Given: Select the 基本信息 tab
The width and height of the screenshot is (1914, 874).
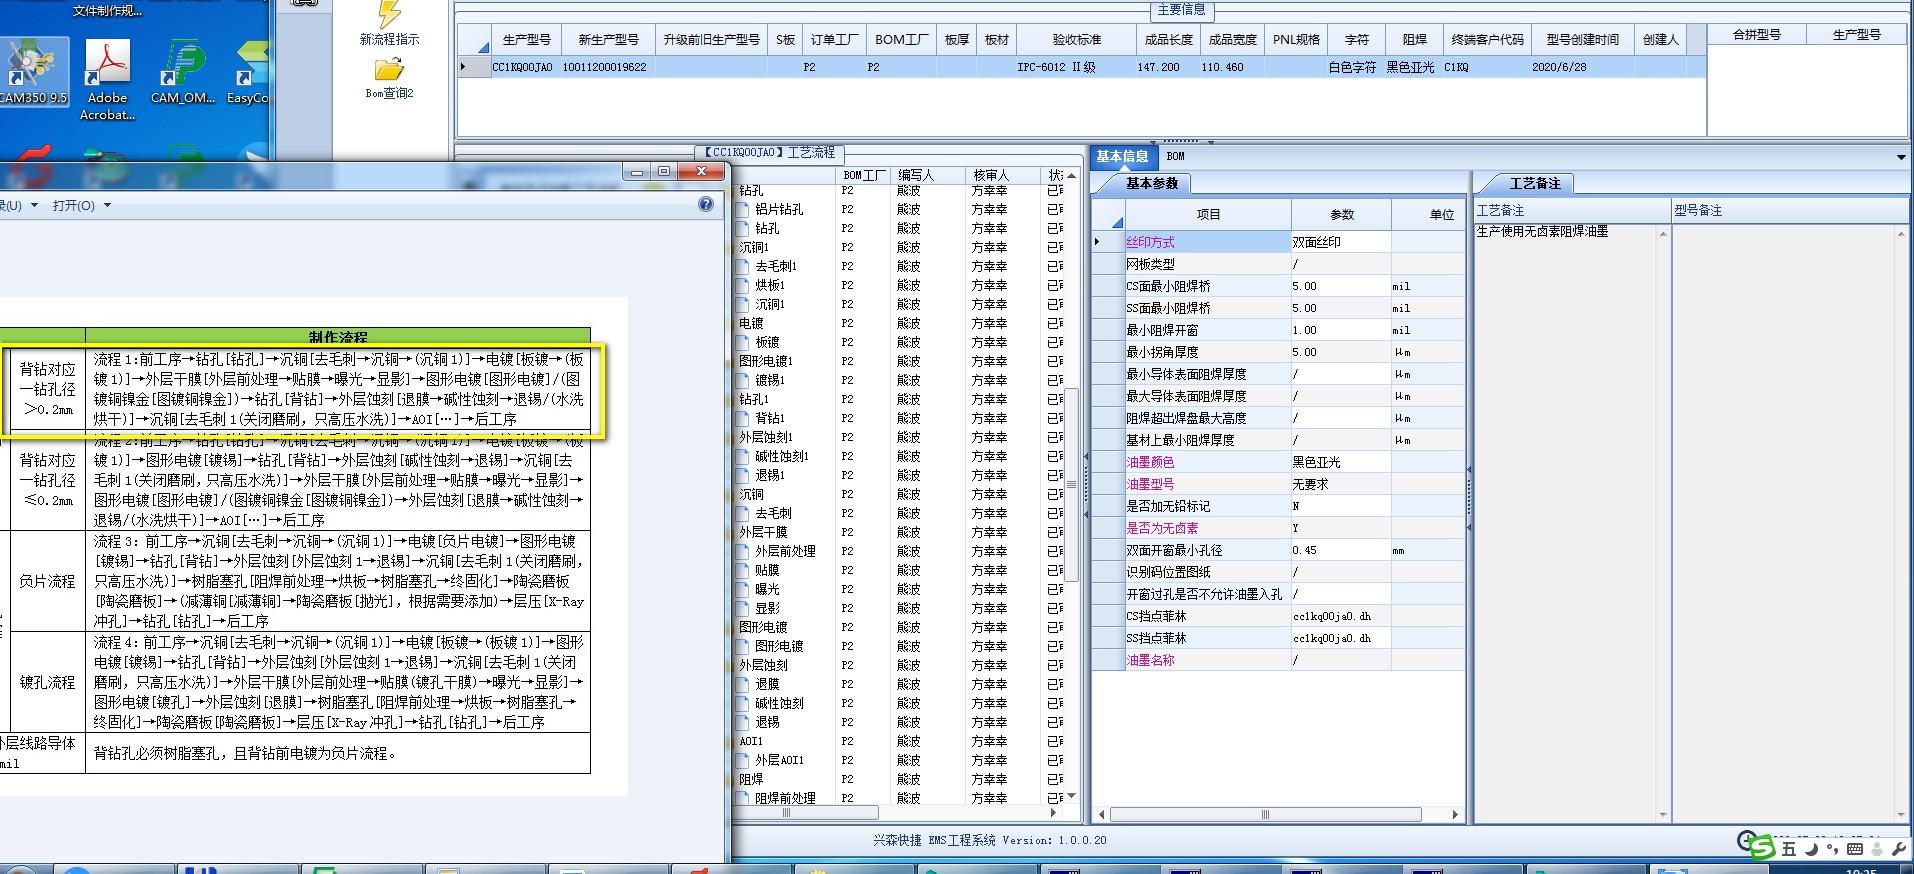Looking at the screenshot, I should (1122, 156).
